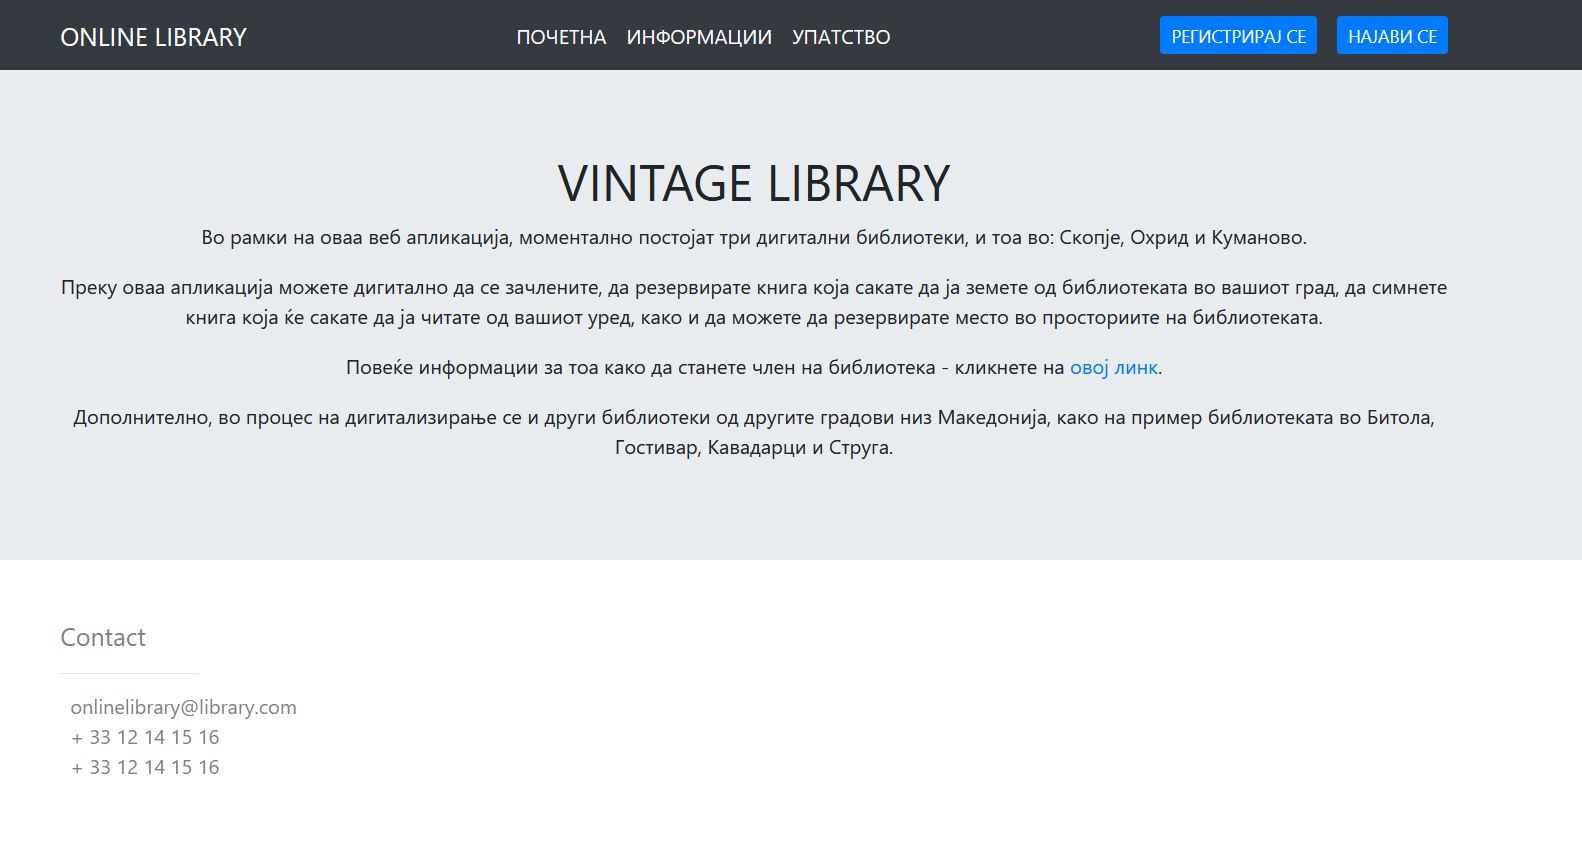Click the last phone number under Contact
This screenshot has height=859, width=1582.
(x=145, y=767)
